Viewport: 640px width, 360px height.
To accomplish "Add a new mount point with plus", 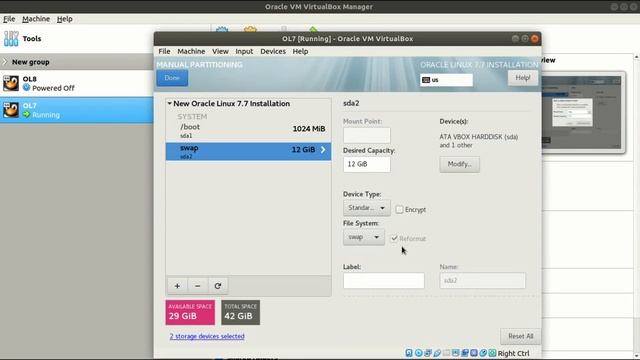I will pos(177,286).
